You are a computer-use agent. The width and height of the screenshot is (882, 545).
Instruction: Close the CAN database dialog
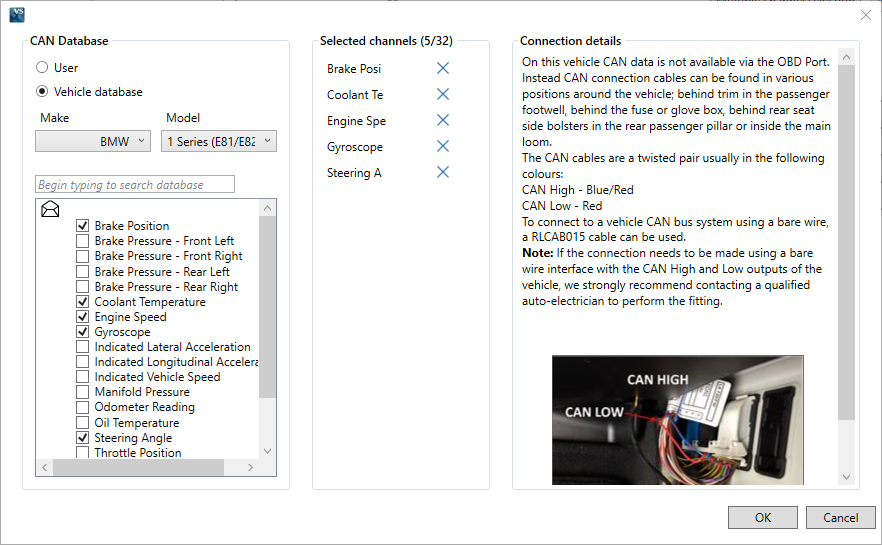point(866,15)
